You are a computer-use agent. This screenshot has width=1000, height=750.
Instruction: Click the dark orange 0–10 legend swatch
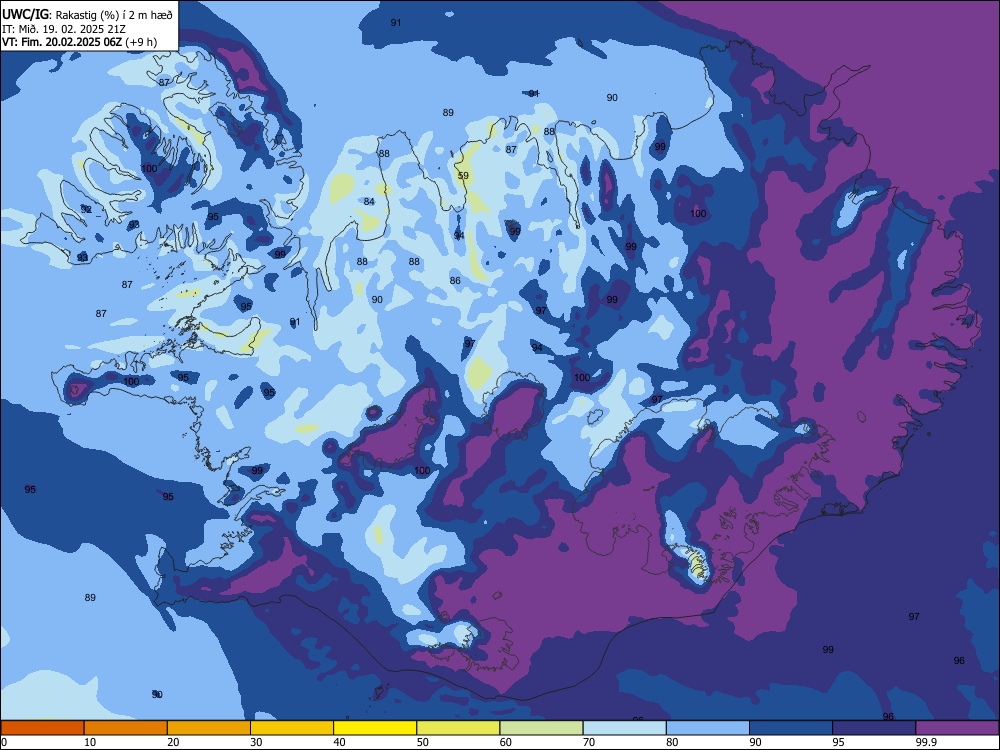(43, 728)
